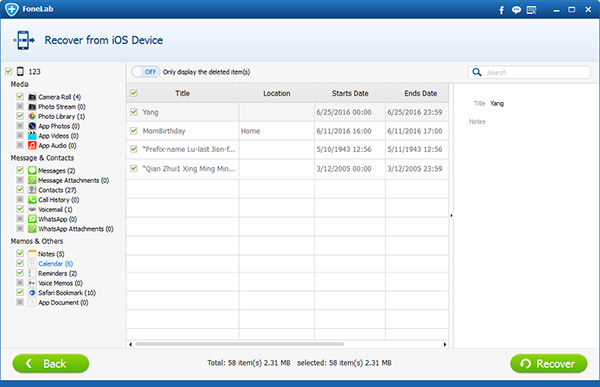
Task: Uncheck the Photo Library checkbox
Action: point(20,116)
